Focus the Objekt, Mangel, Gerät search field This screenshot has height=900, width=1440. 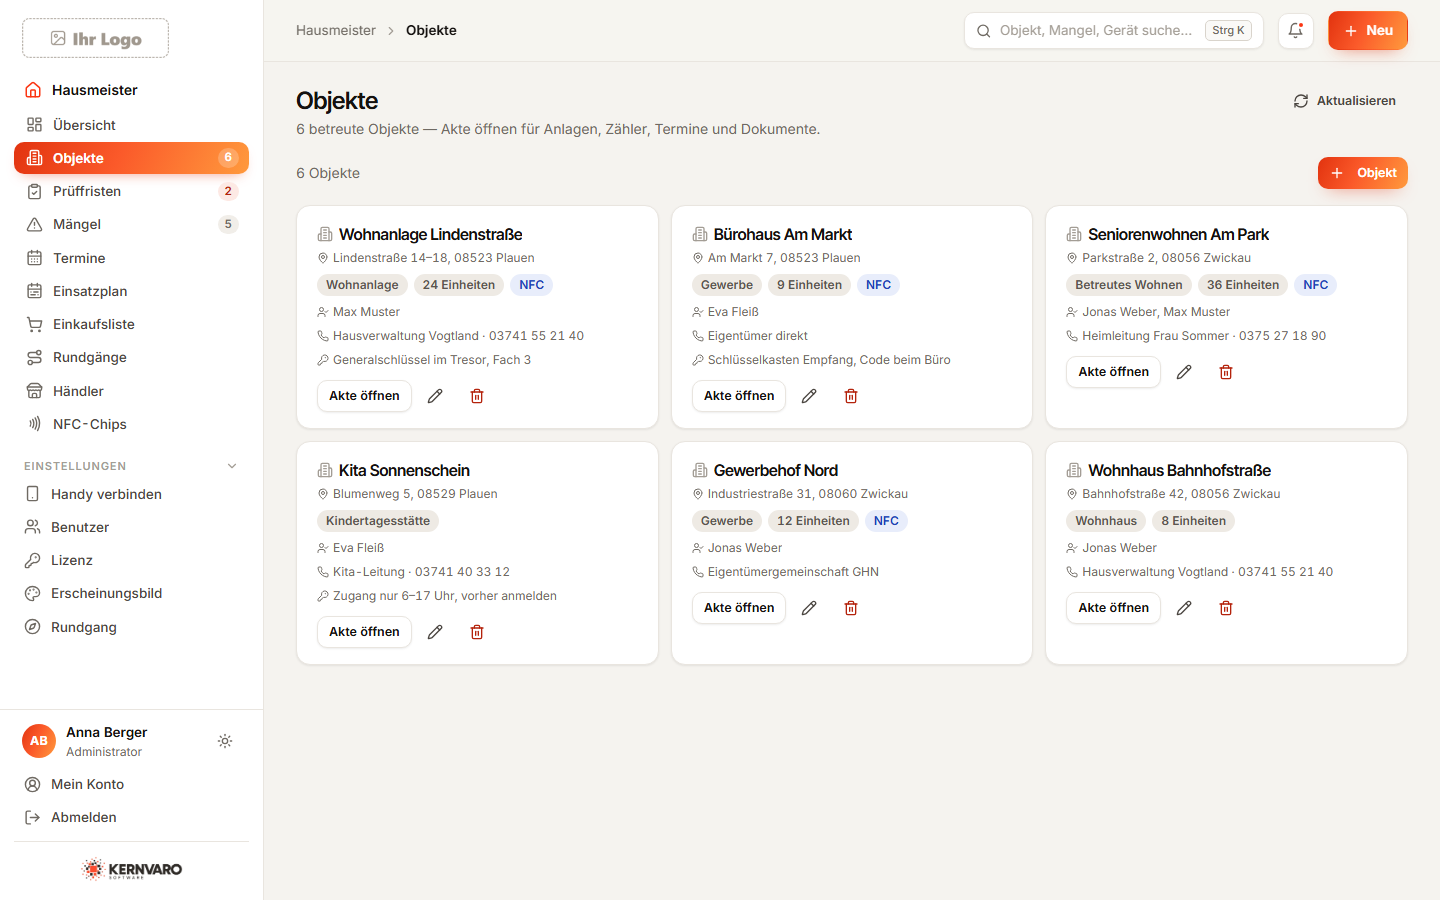[x=1114, y=30]
